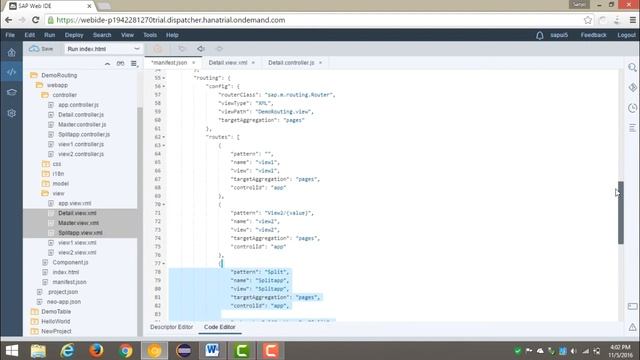Collapse the webapp folder
The image size is (640, 360).
(x=40, y=85)
